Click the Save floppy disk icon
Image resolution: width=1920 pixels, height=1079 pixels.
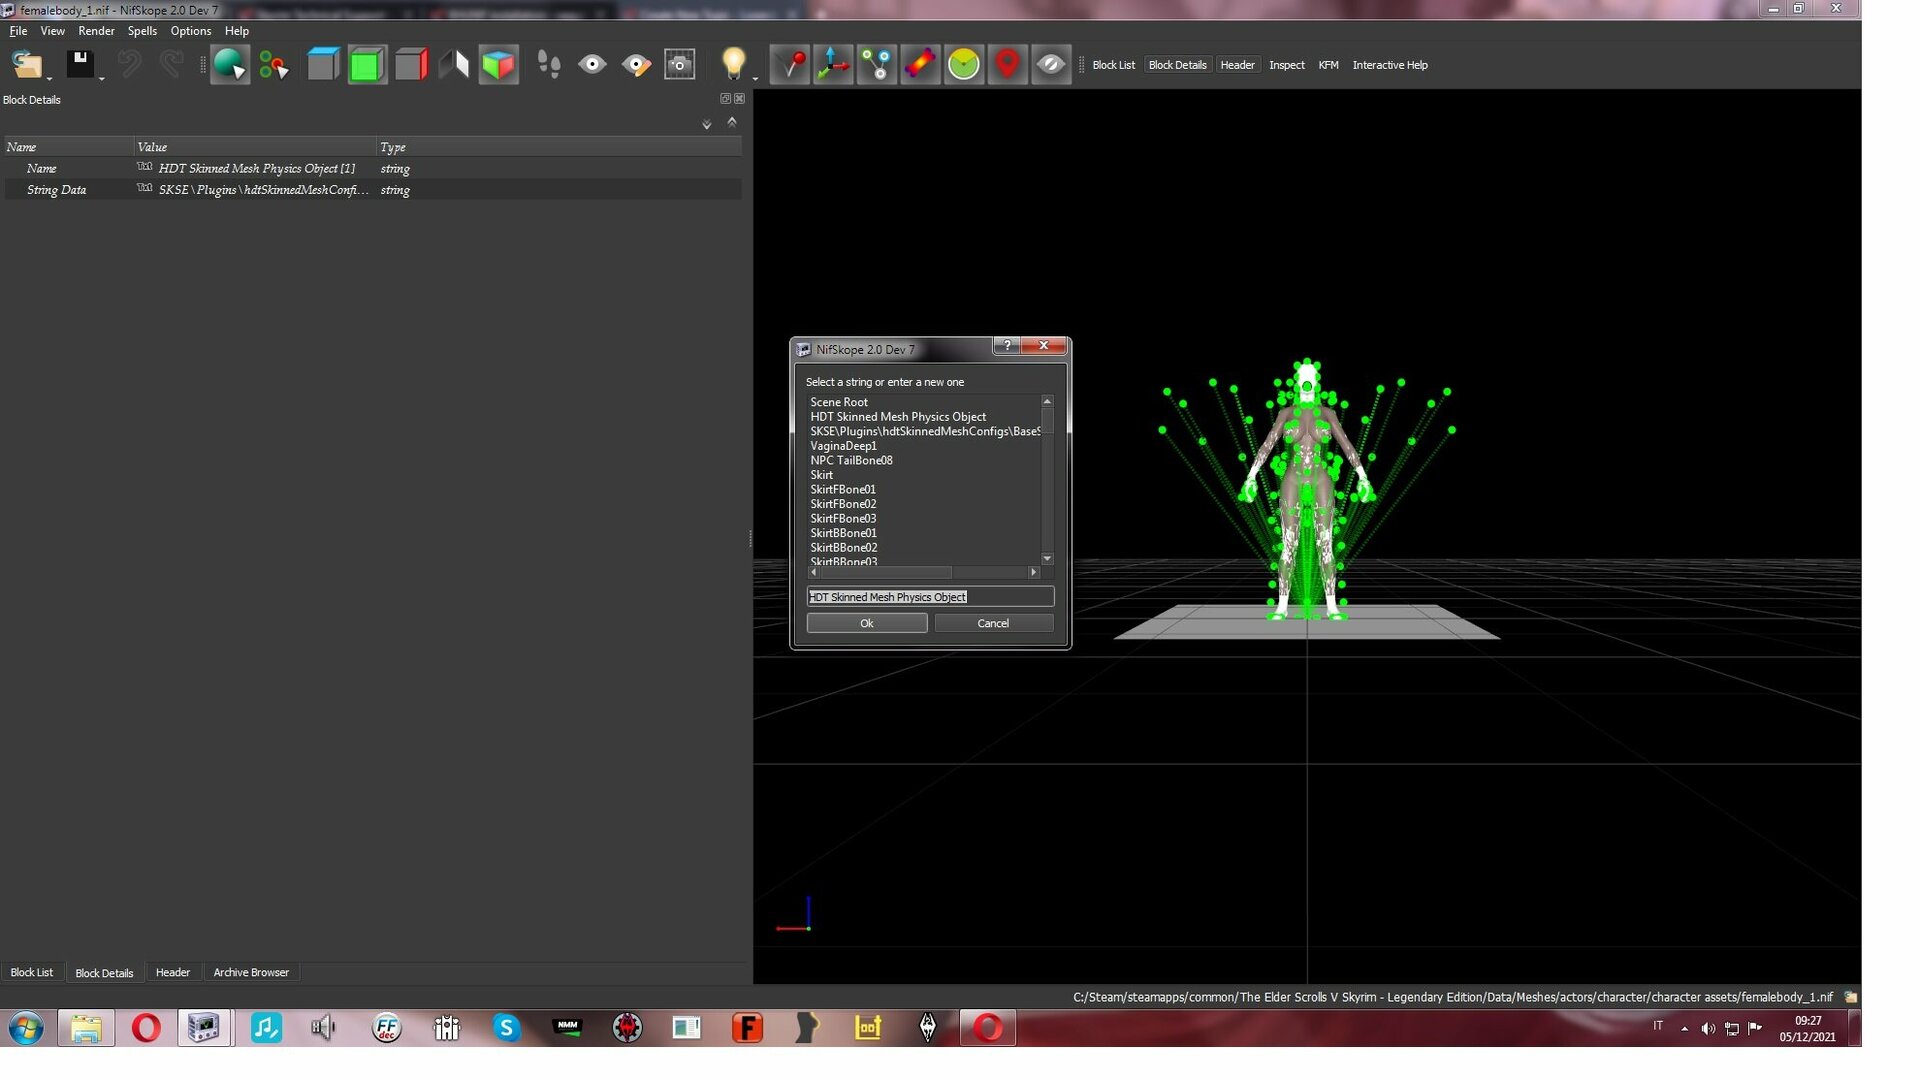point(80,65)
